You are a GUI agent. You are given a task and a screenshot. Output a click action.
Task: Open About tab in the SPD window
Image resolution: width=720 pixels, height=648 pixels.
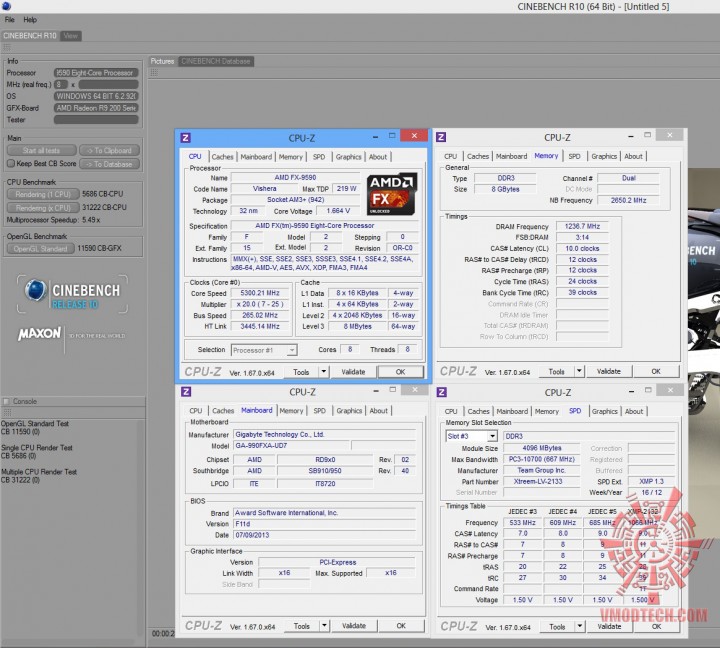coord(634,411)
